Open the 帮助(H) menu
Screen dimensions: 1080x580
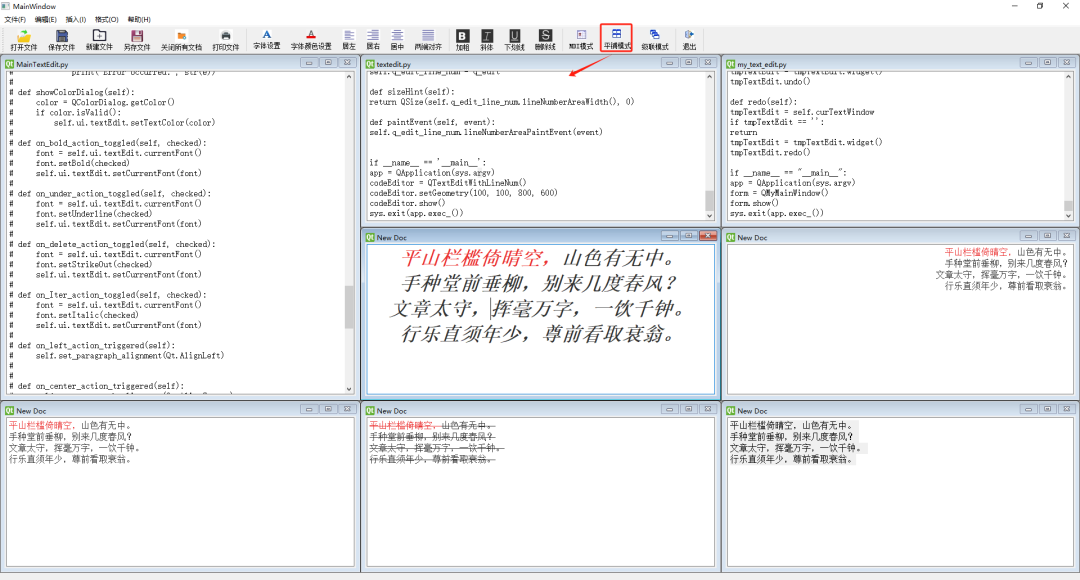pyautogui.click(x=138, y=19)
